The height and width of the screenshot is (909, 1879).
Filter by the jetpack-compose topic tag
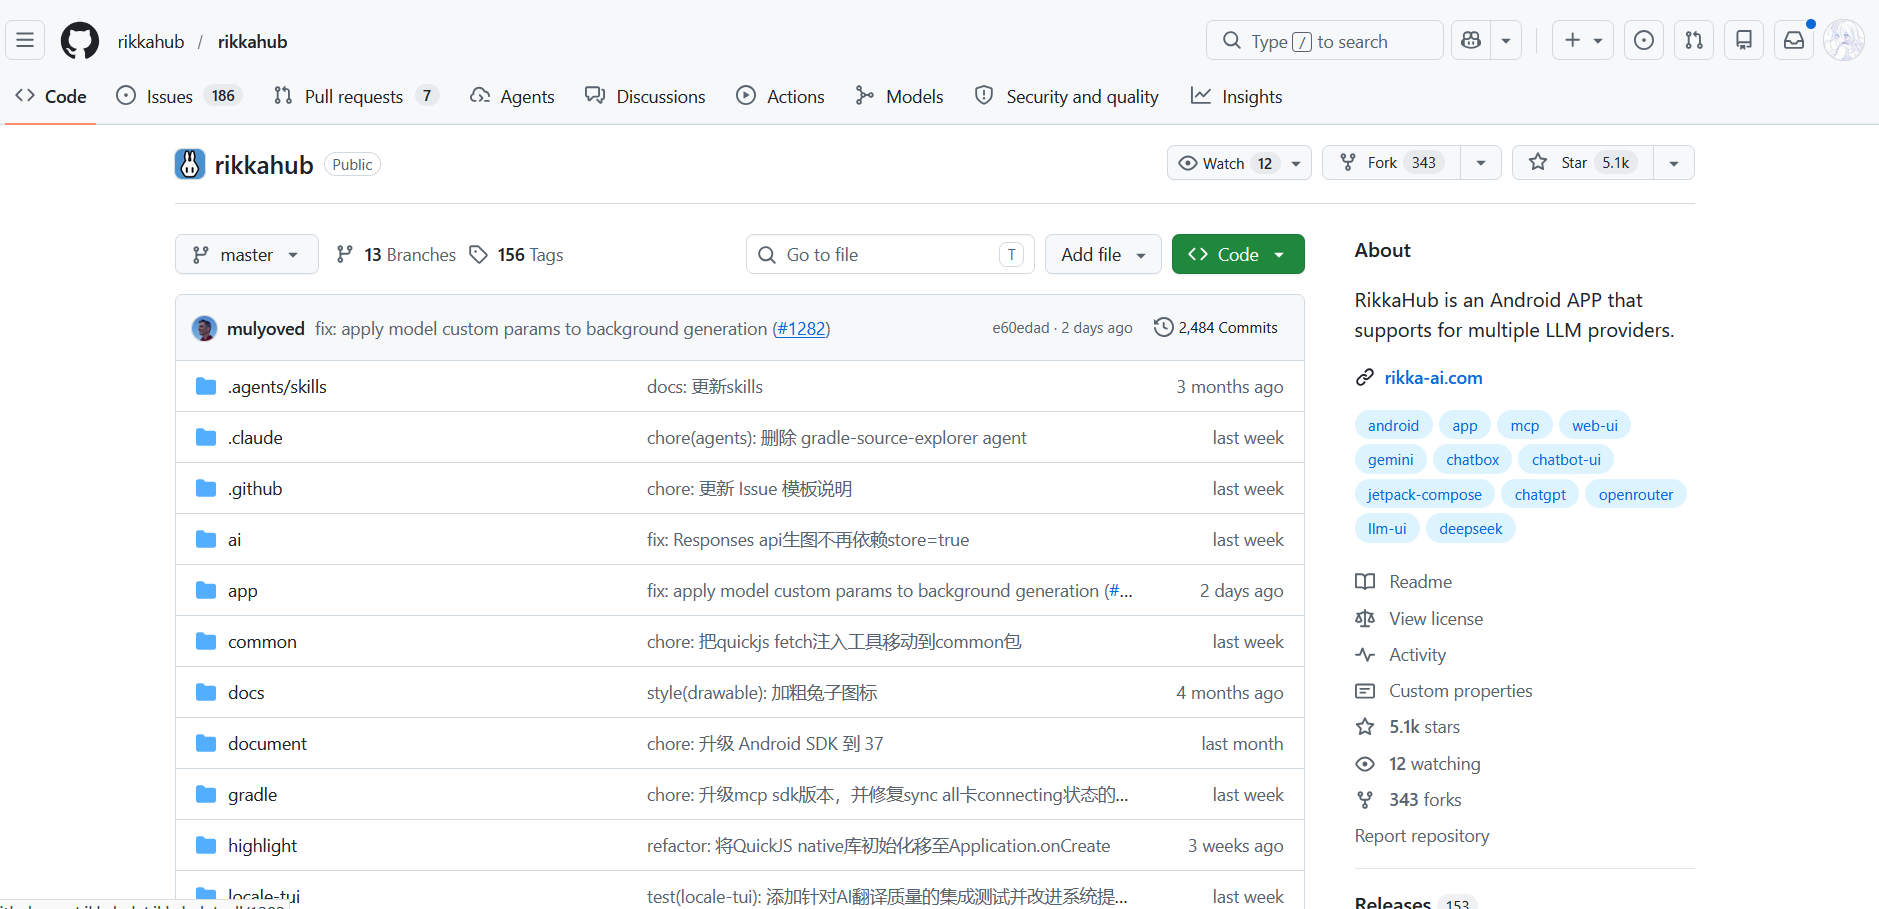[x=1424, y=494]
